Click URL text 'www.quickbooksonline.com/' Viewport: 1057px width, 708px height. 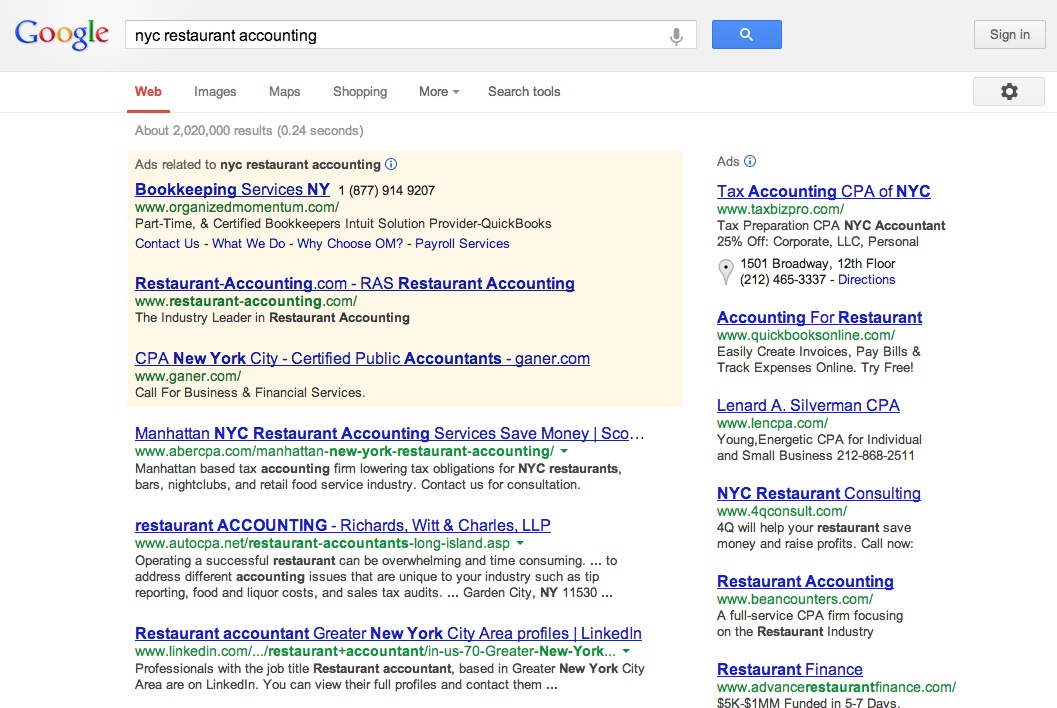806,335
